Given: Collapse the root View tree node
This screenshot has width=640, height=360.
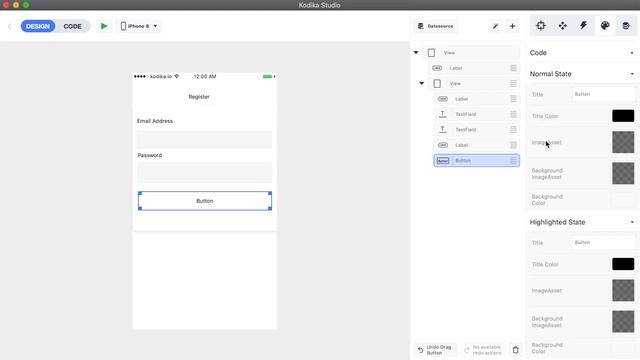Looking at the screenshot, I should [416, 53].
